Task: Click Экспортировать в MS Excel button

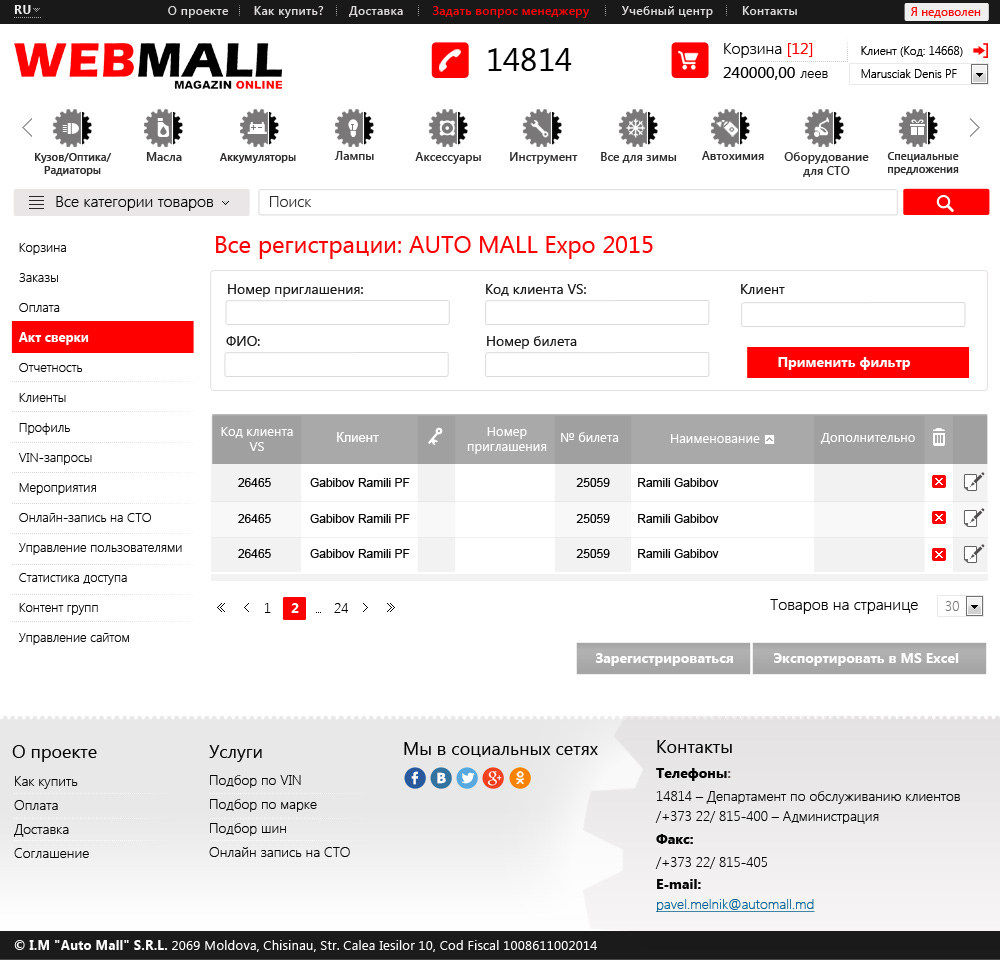Action: tap(869, 658)
